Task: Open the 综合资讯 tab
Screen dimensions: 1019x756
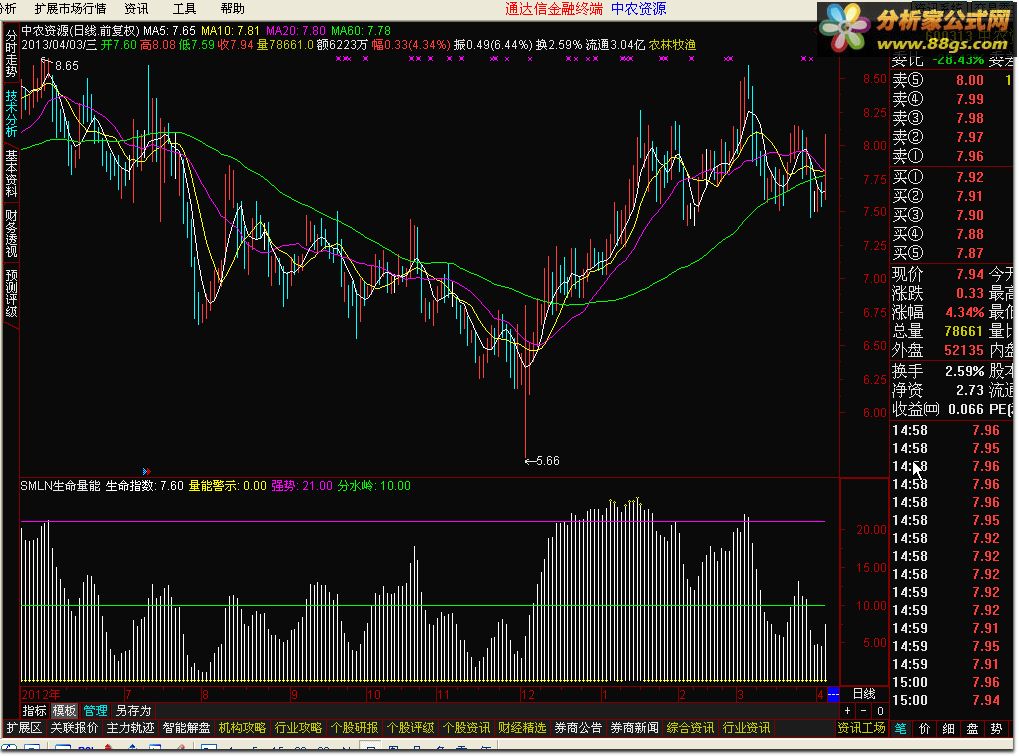Action: 690,727
